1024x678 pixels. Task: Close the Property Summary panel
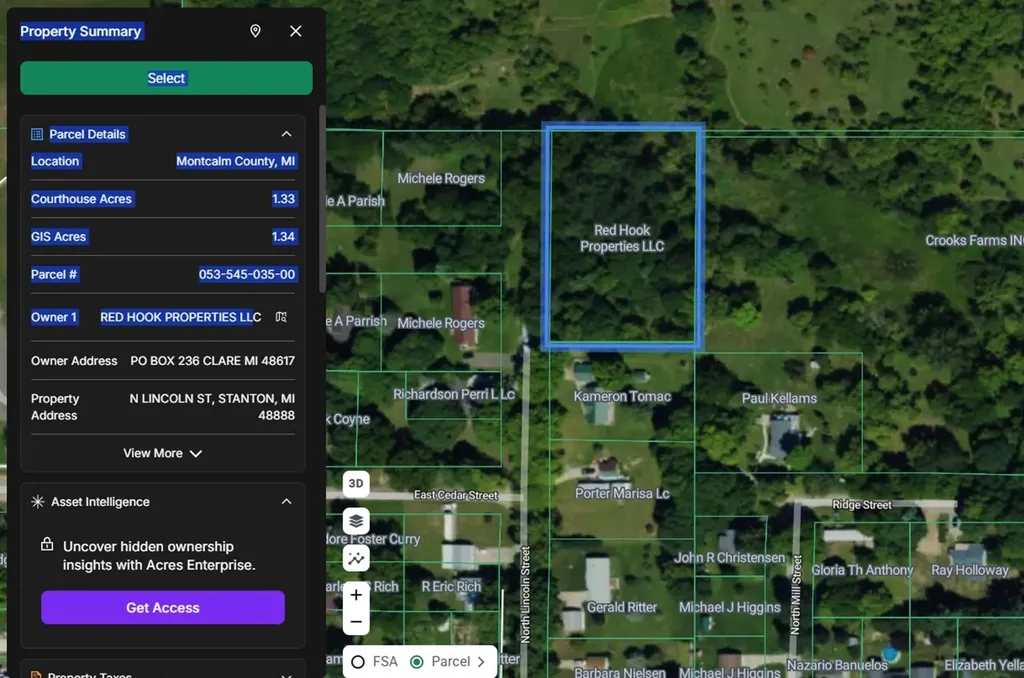(x=296, y=31)
